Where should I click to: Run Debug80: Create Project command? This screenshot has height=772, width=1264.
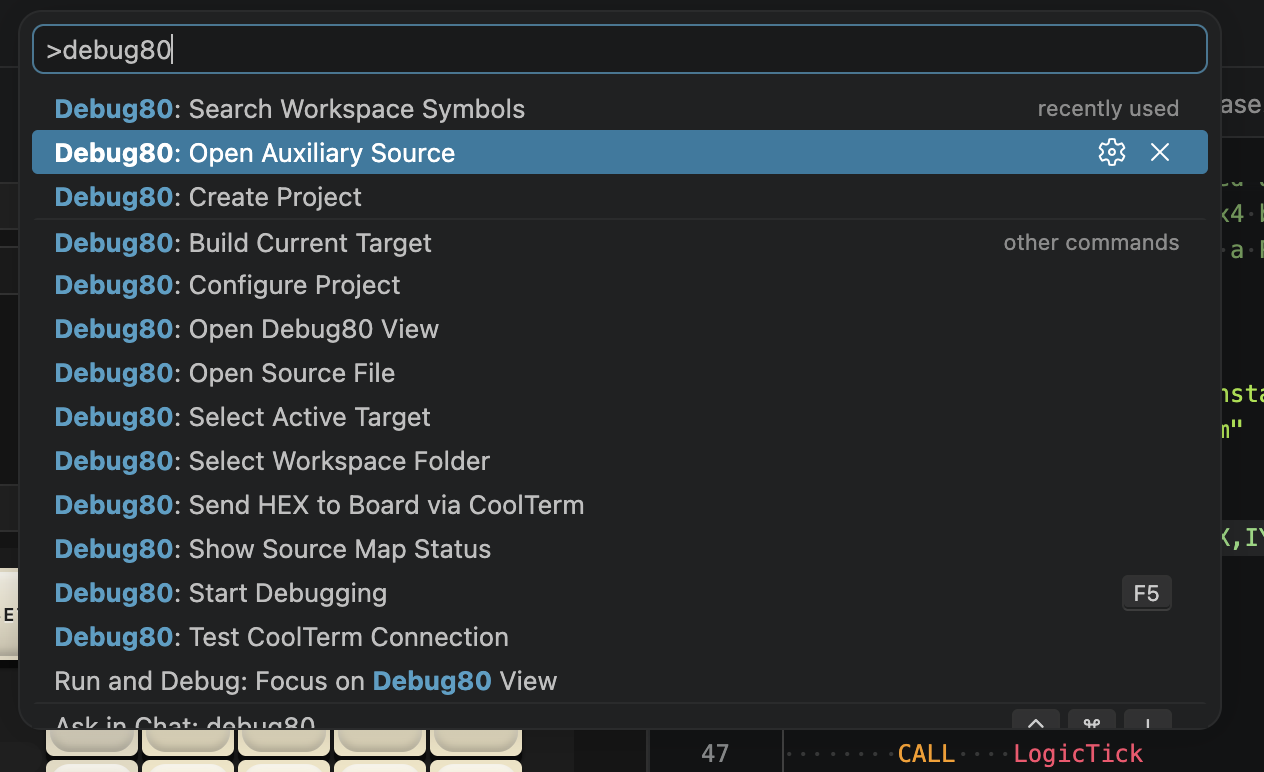tap(619, 197)
